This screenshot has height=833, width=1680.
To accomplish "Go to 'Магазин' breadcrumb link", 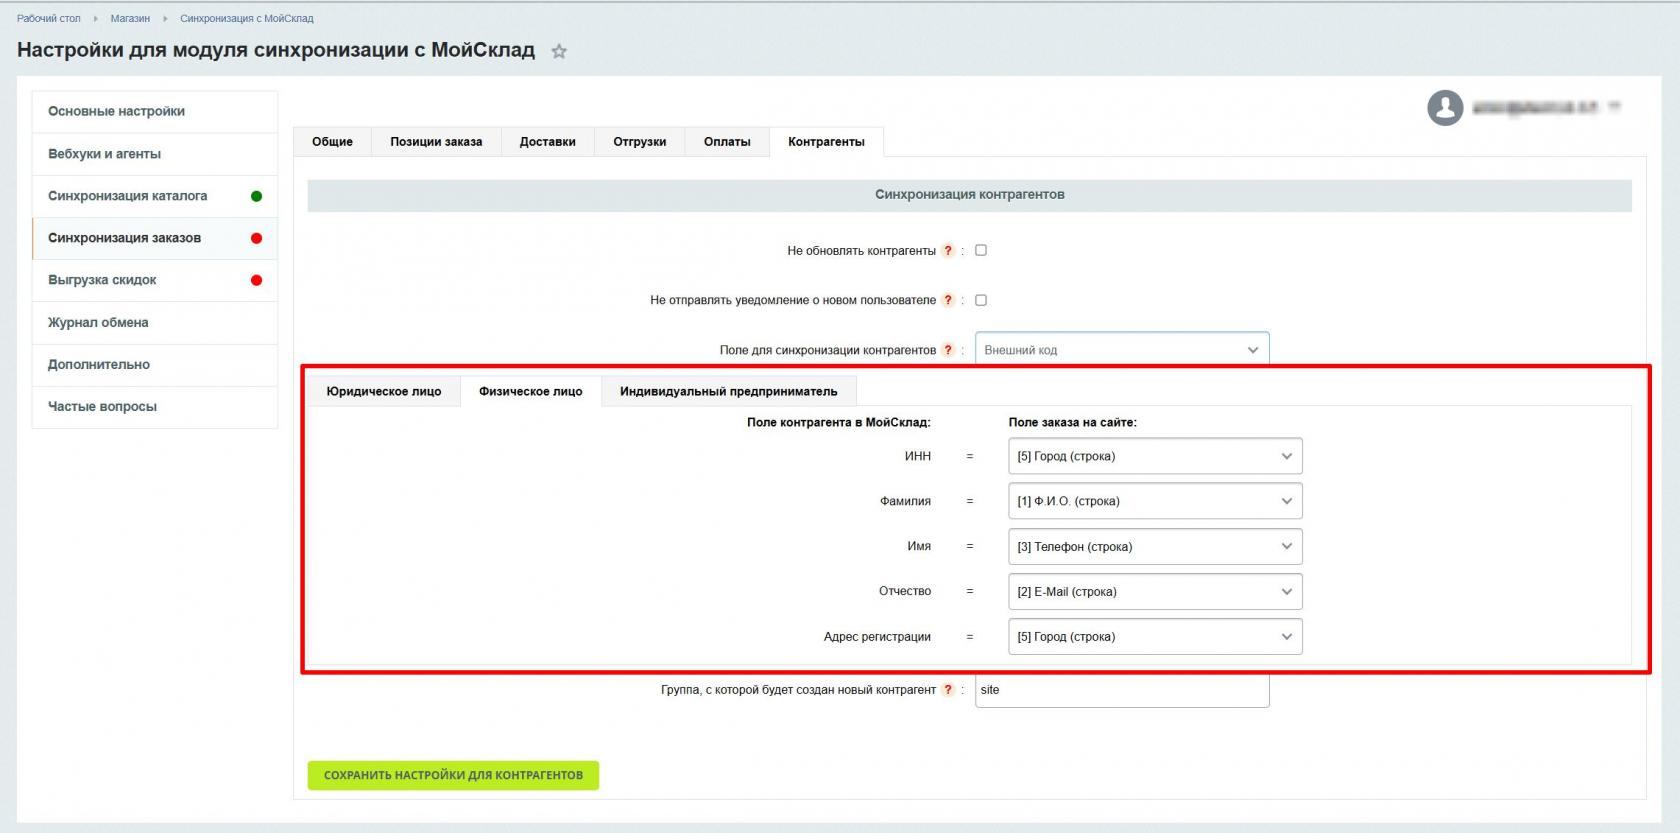I will pyautogui.click(x=130, y=18).
